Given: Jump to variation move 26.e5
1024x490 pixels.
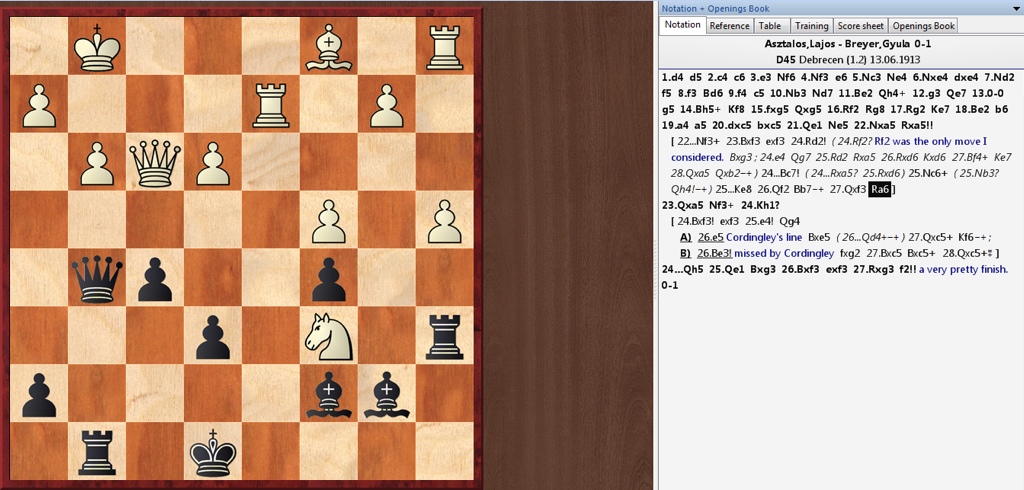Looking at the screenshot, I should tap(710, 237).
